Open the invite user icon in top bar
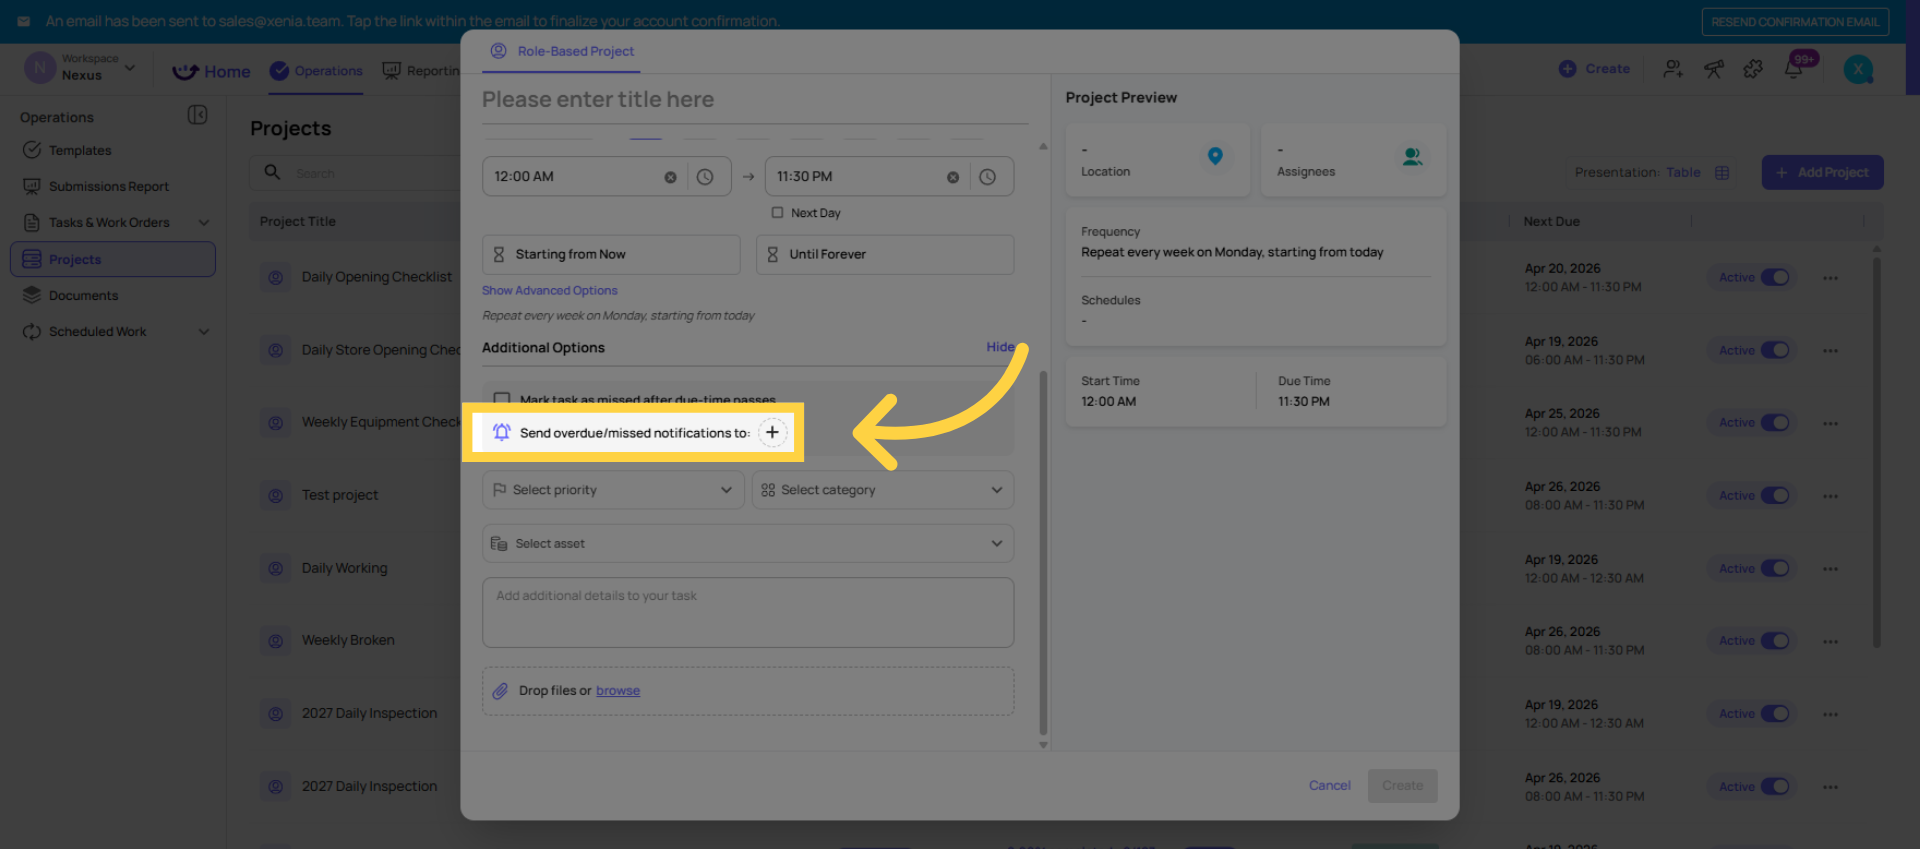1920x849 pixels. click(x=1673, y=69)
